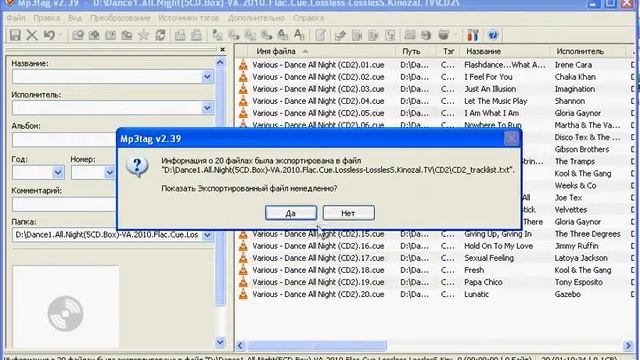
Task: Sort by Название column header
Action: (505, 51)
